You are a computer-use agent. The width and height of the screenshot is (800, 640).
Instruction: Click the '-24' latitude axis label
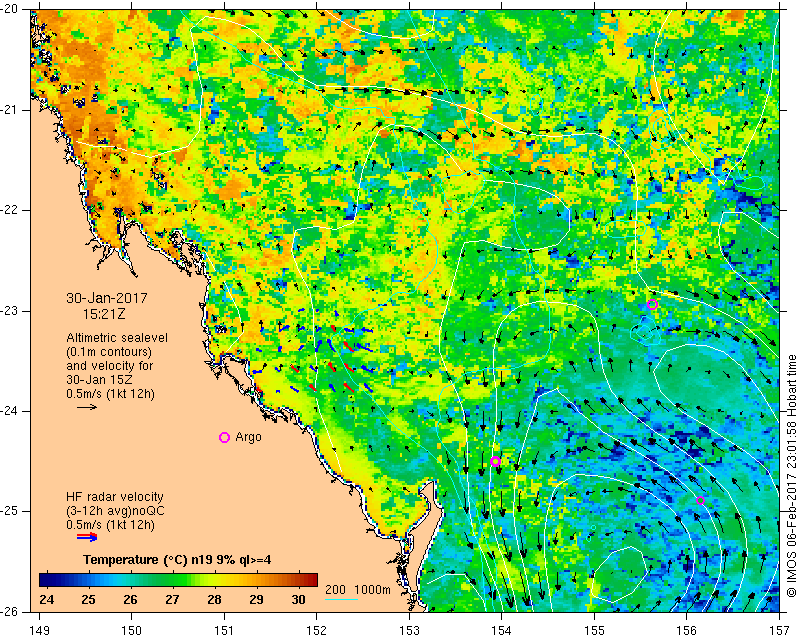(9, 411)
